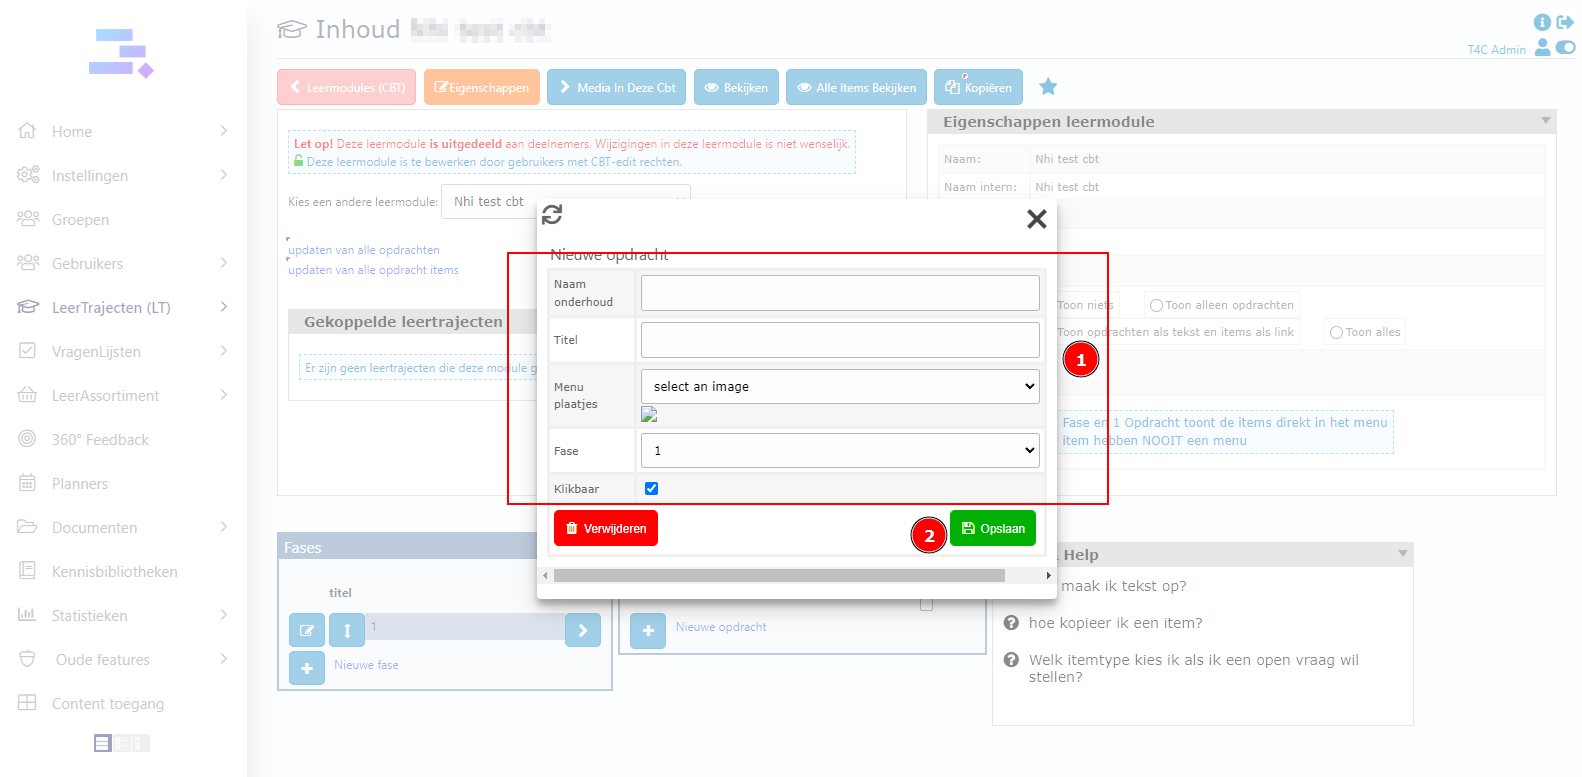Select the 'Toon alles' radio button

(x=1336, y=333)
